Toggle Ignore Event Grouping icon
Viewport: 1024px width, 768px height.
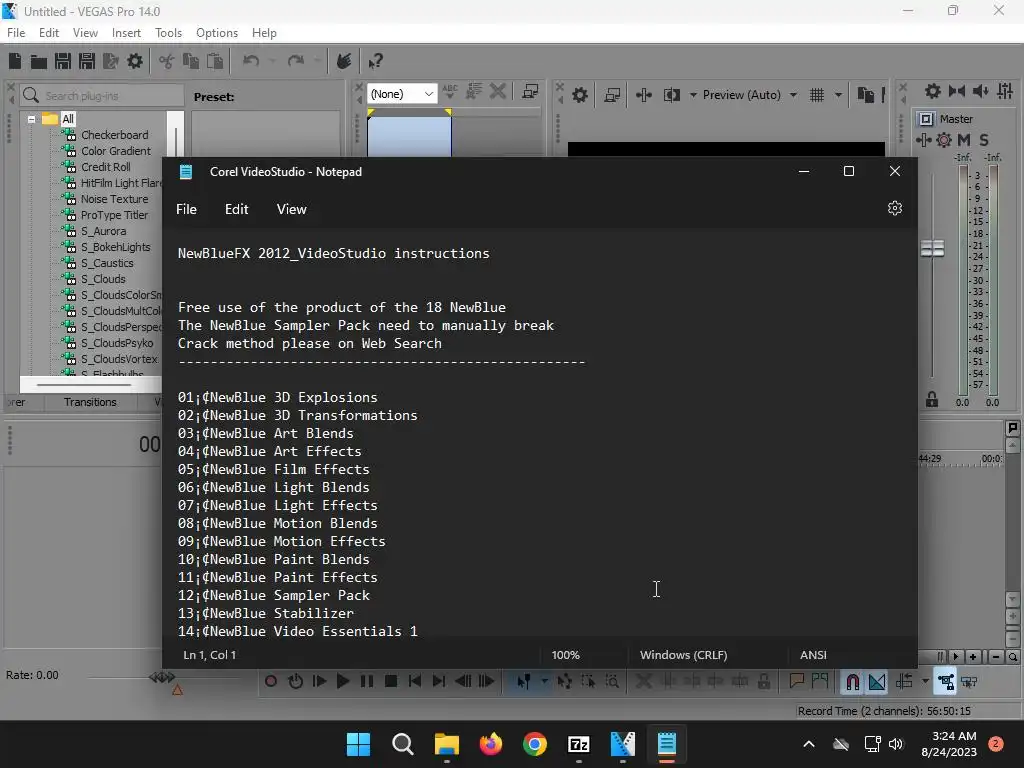tap(969, 682)
